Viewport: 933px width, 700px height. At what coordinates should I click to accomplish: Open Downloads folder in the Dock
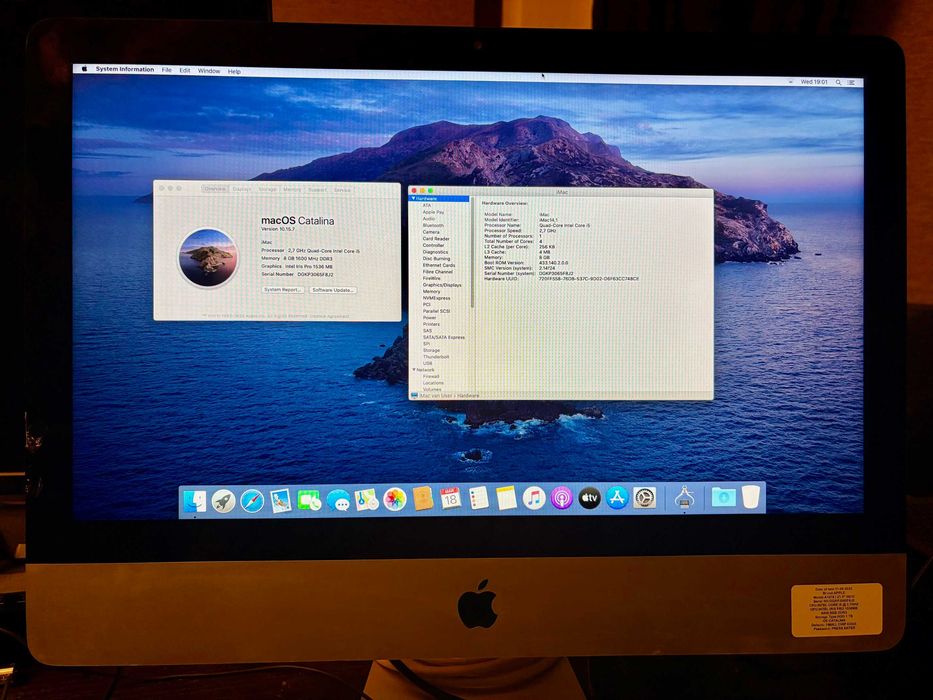[x=724, y=497]
